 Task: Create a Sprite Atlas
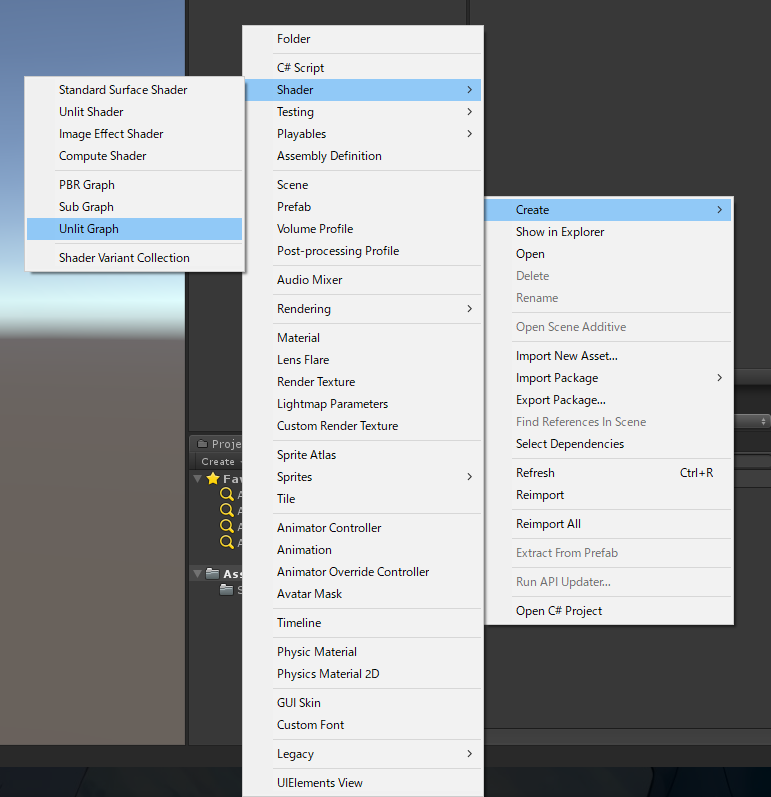(363, 455)
